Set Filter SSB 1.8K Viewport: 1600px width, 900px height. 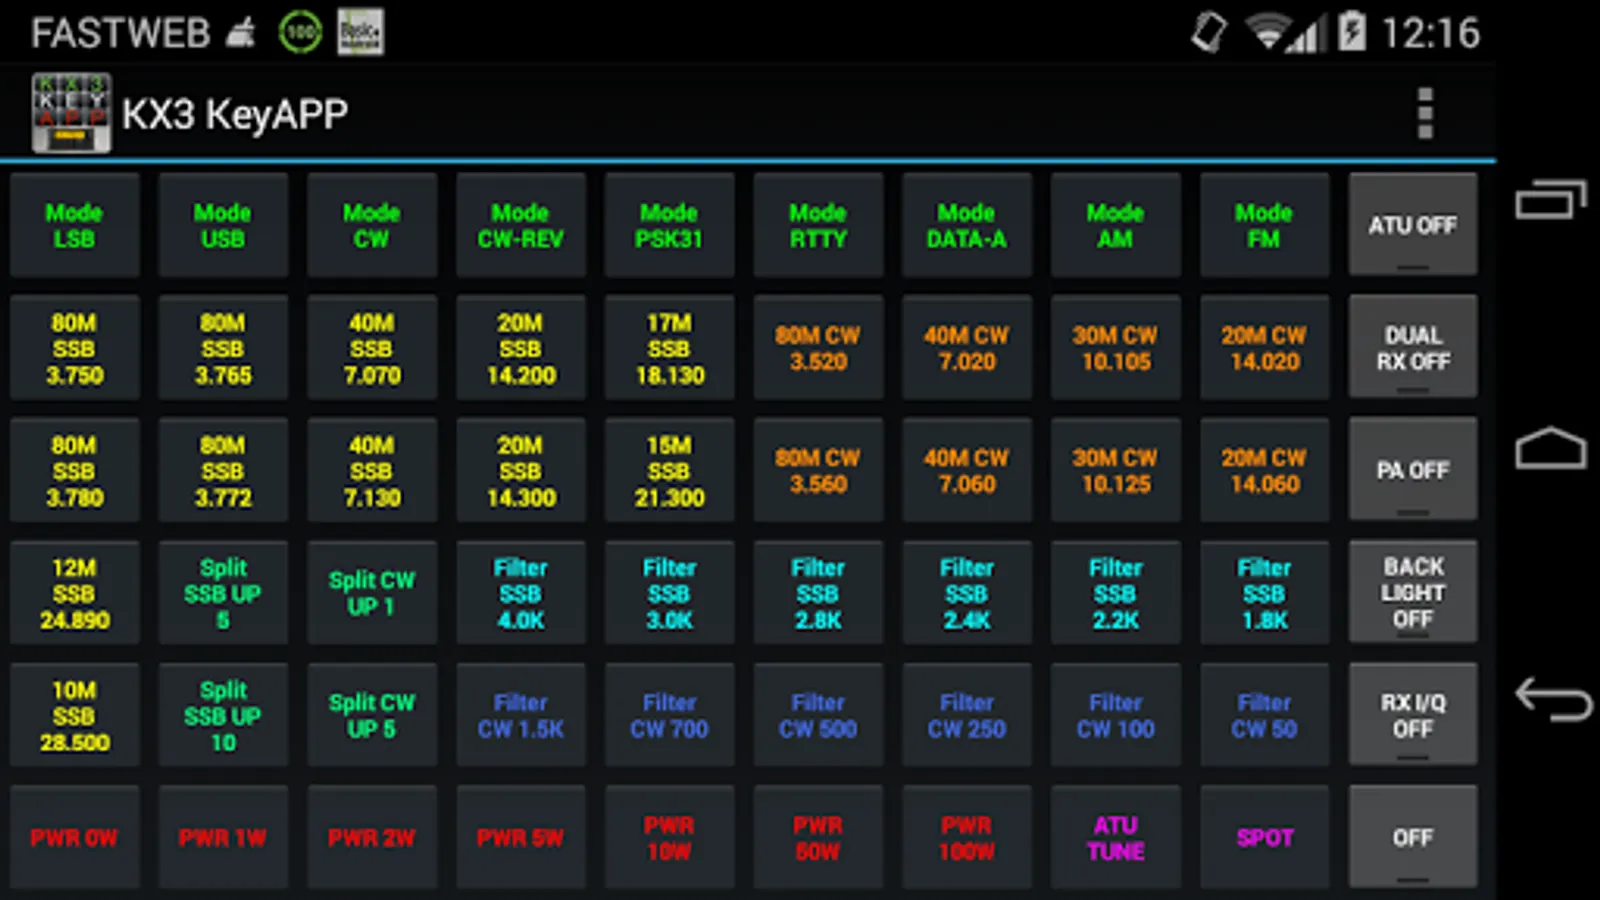point(1264,593)
